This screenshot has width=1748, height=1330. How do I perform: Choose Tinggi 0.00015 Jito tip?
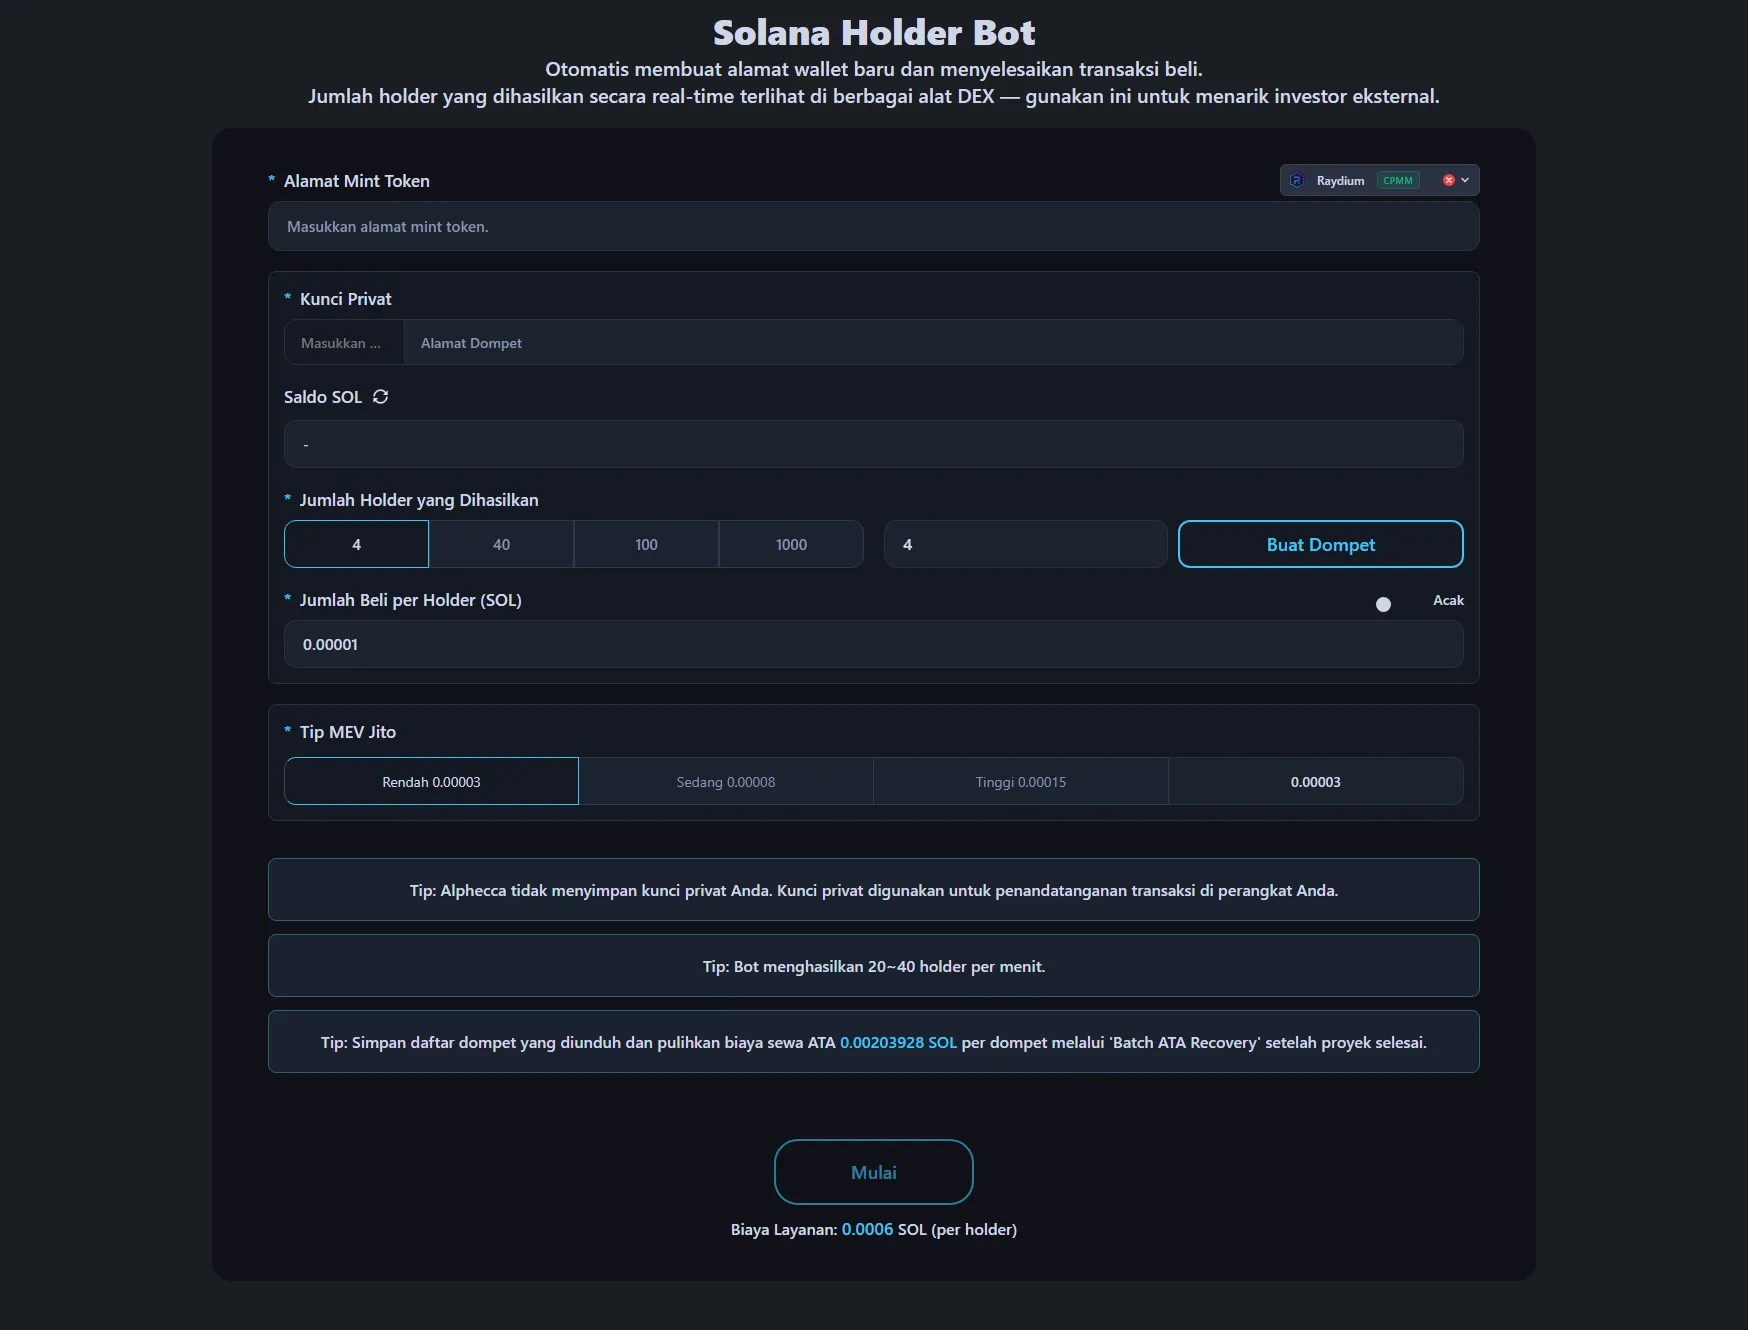coord(1020,782)
